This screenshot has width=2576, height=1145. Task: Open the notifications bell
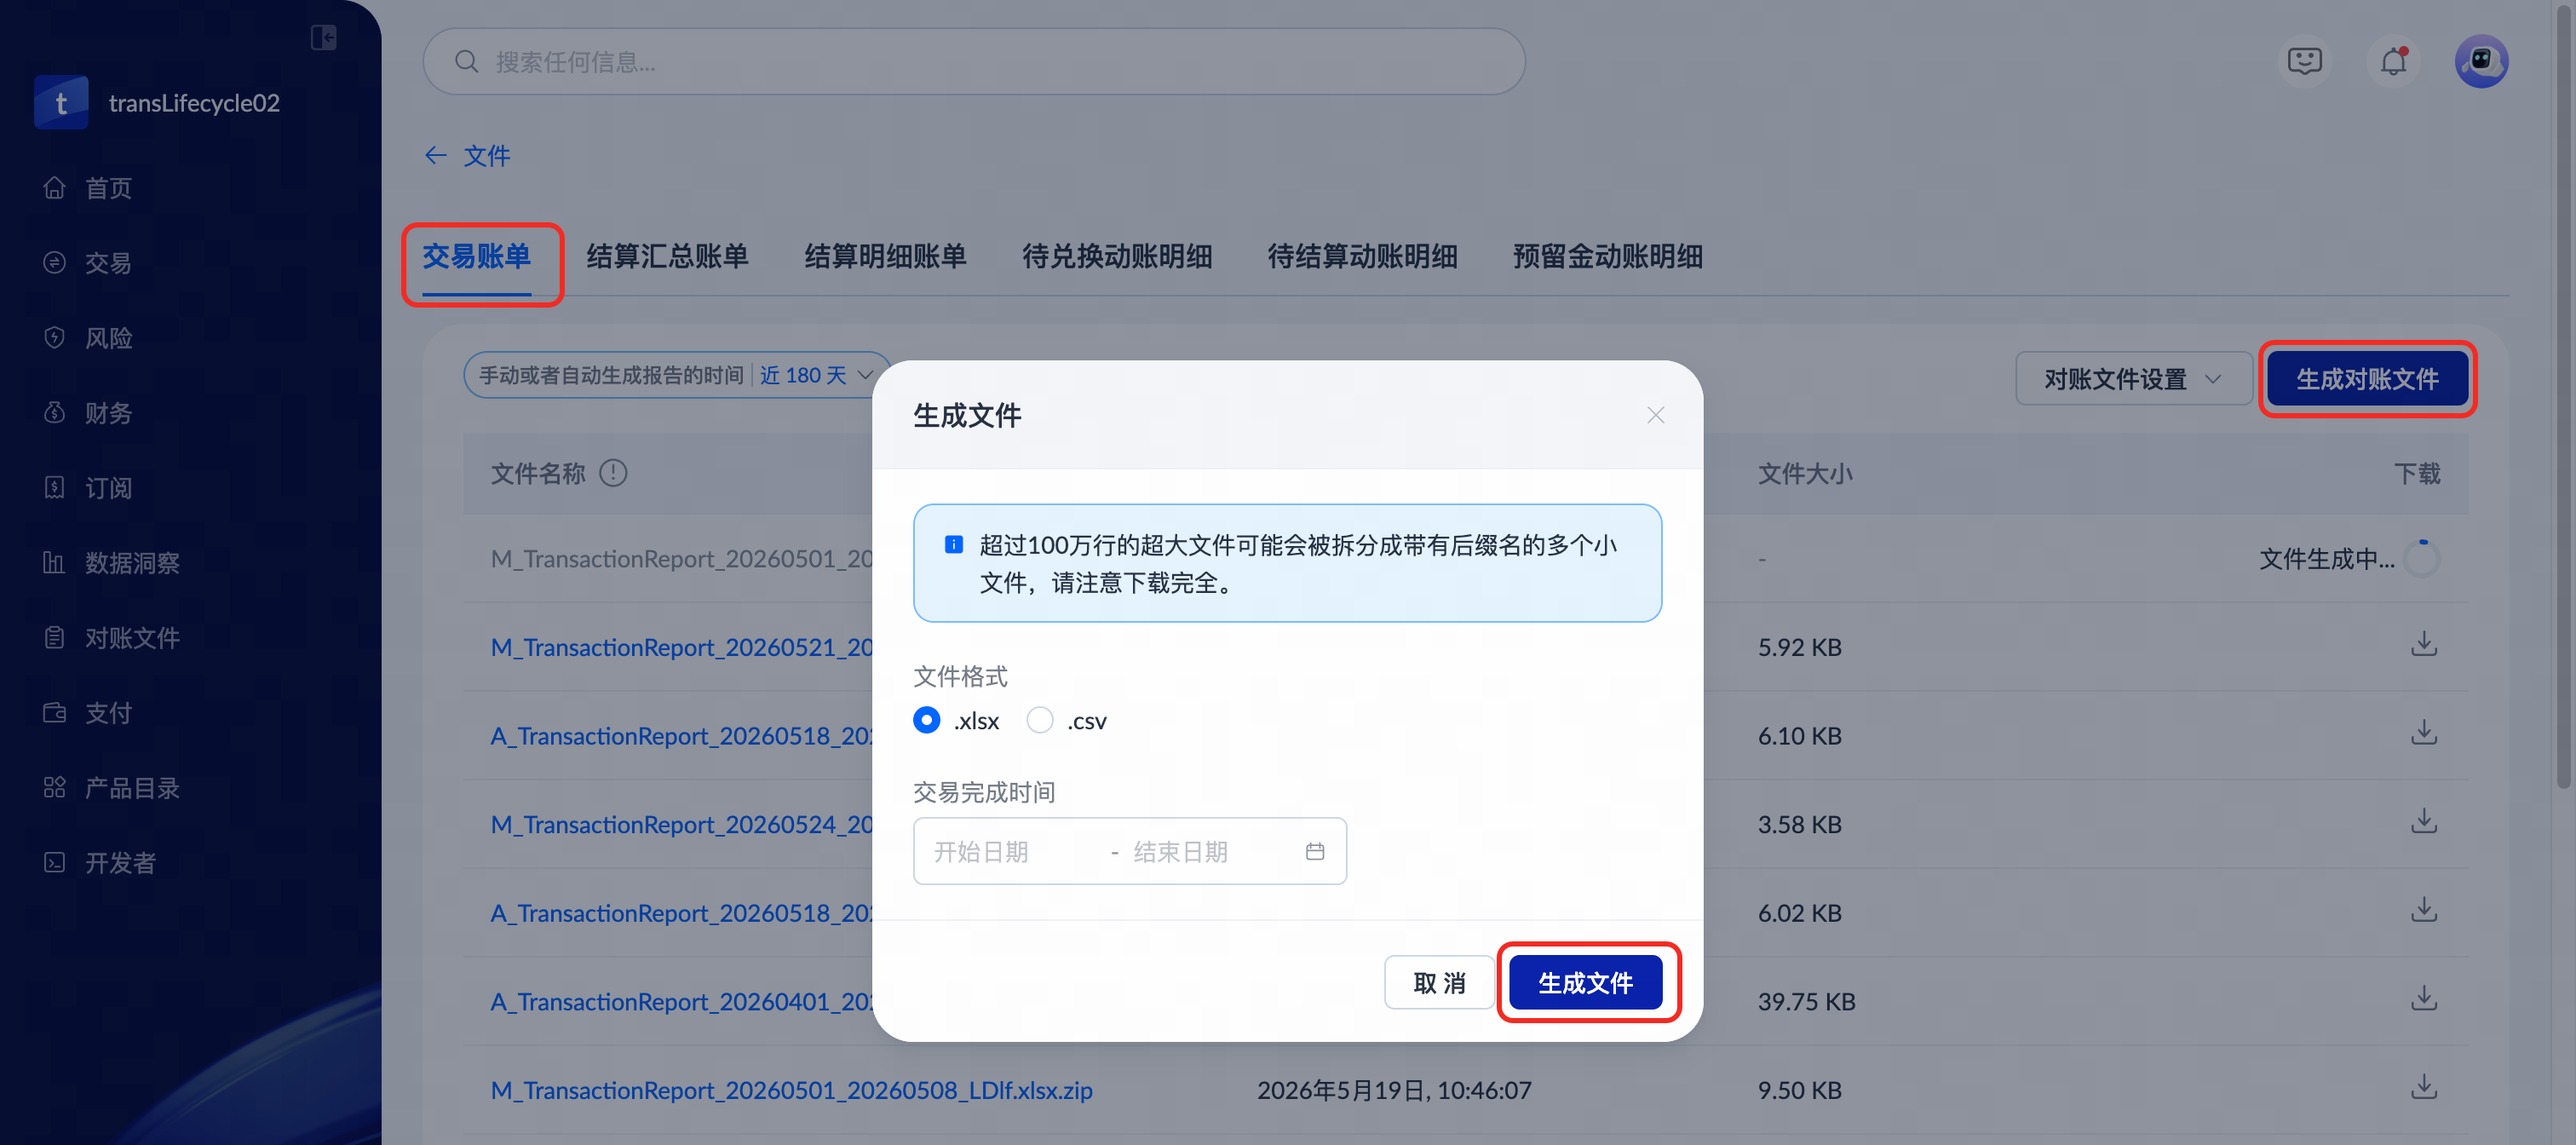pyautogui.click(x=2393, y=61)
